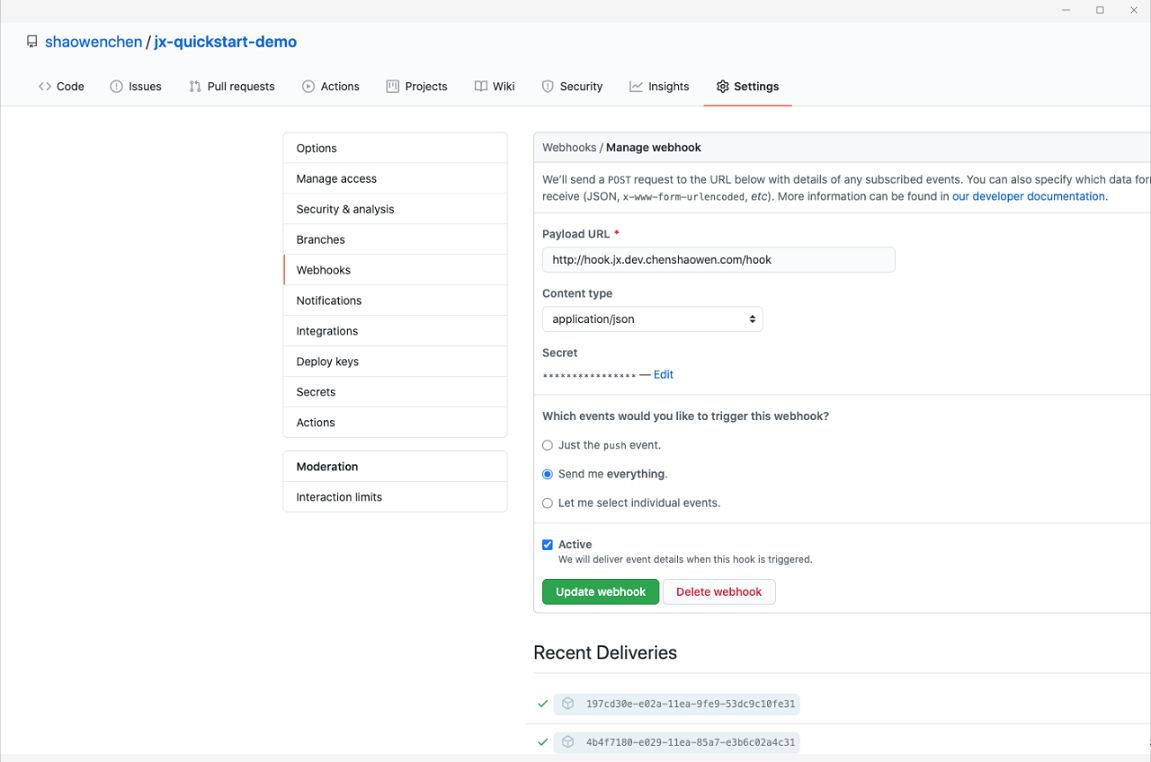The image size is (1151, 762).
Task: Click into the Payload URL field
Action: coord(718,260)
